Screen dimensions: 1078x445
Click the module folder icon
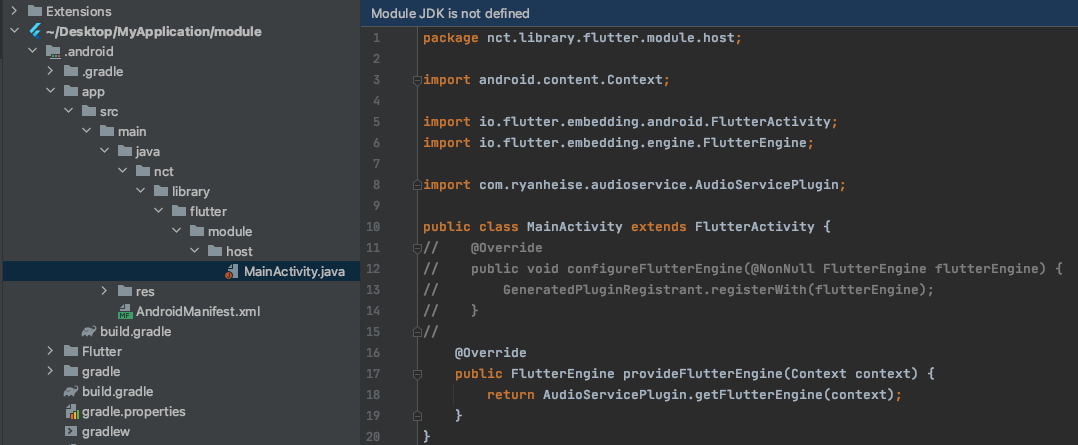pos(195,231)
